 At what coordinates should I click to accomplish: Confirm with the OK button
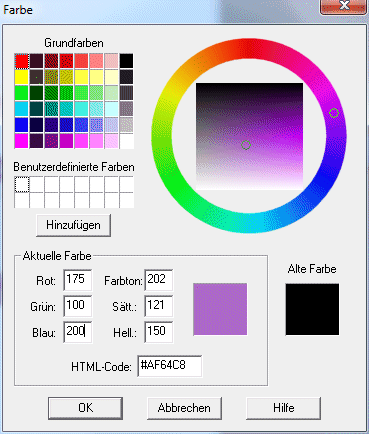tap(86, 408)
